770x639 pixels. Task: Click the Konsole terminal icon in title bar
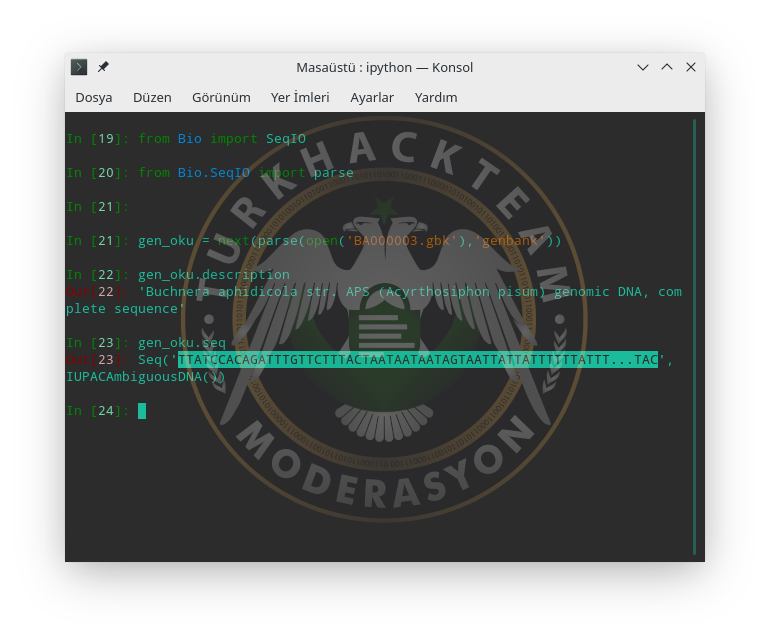tap(79, 67)
